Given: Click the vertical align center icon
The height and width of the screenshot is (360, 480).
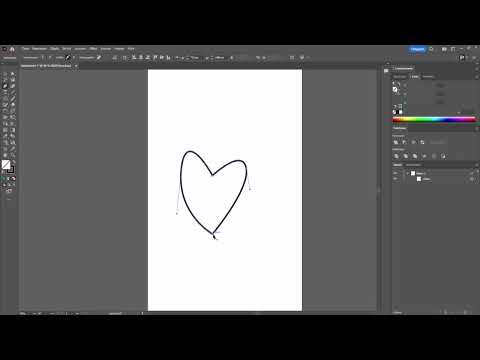Looking at the screenshot, I should [x=162, y=58].
